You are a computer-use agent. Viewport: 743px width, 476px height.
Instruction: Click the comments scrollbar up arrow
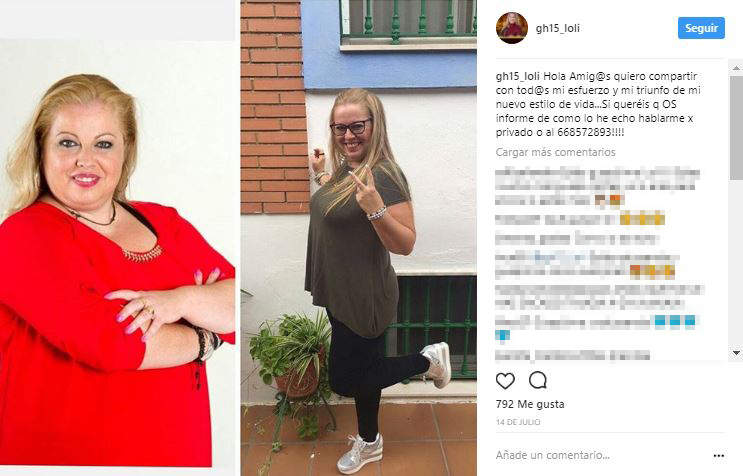click(x=736, y=69)
